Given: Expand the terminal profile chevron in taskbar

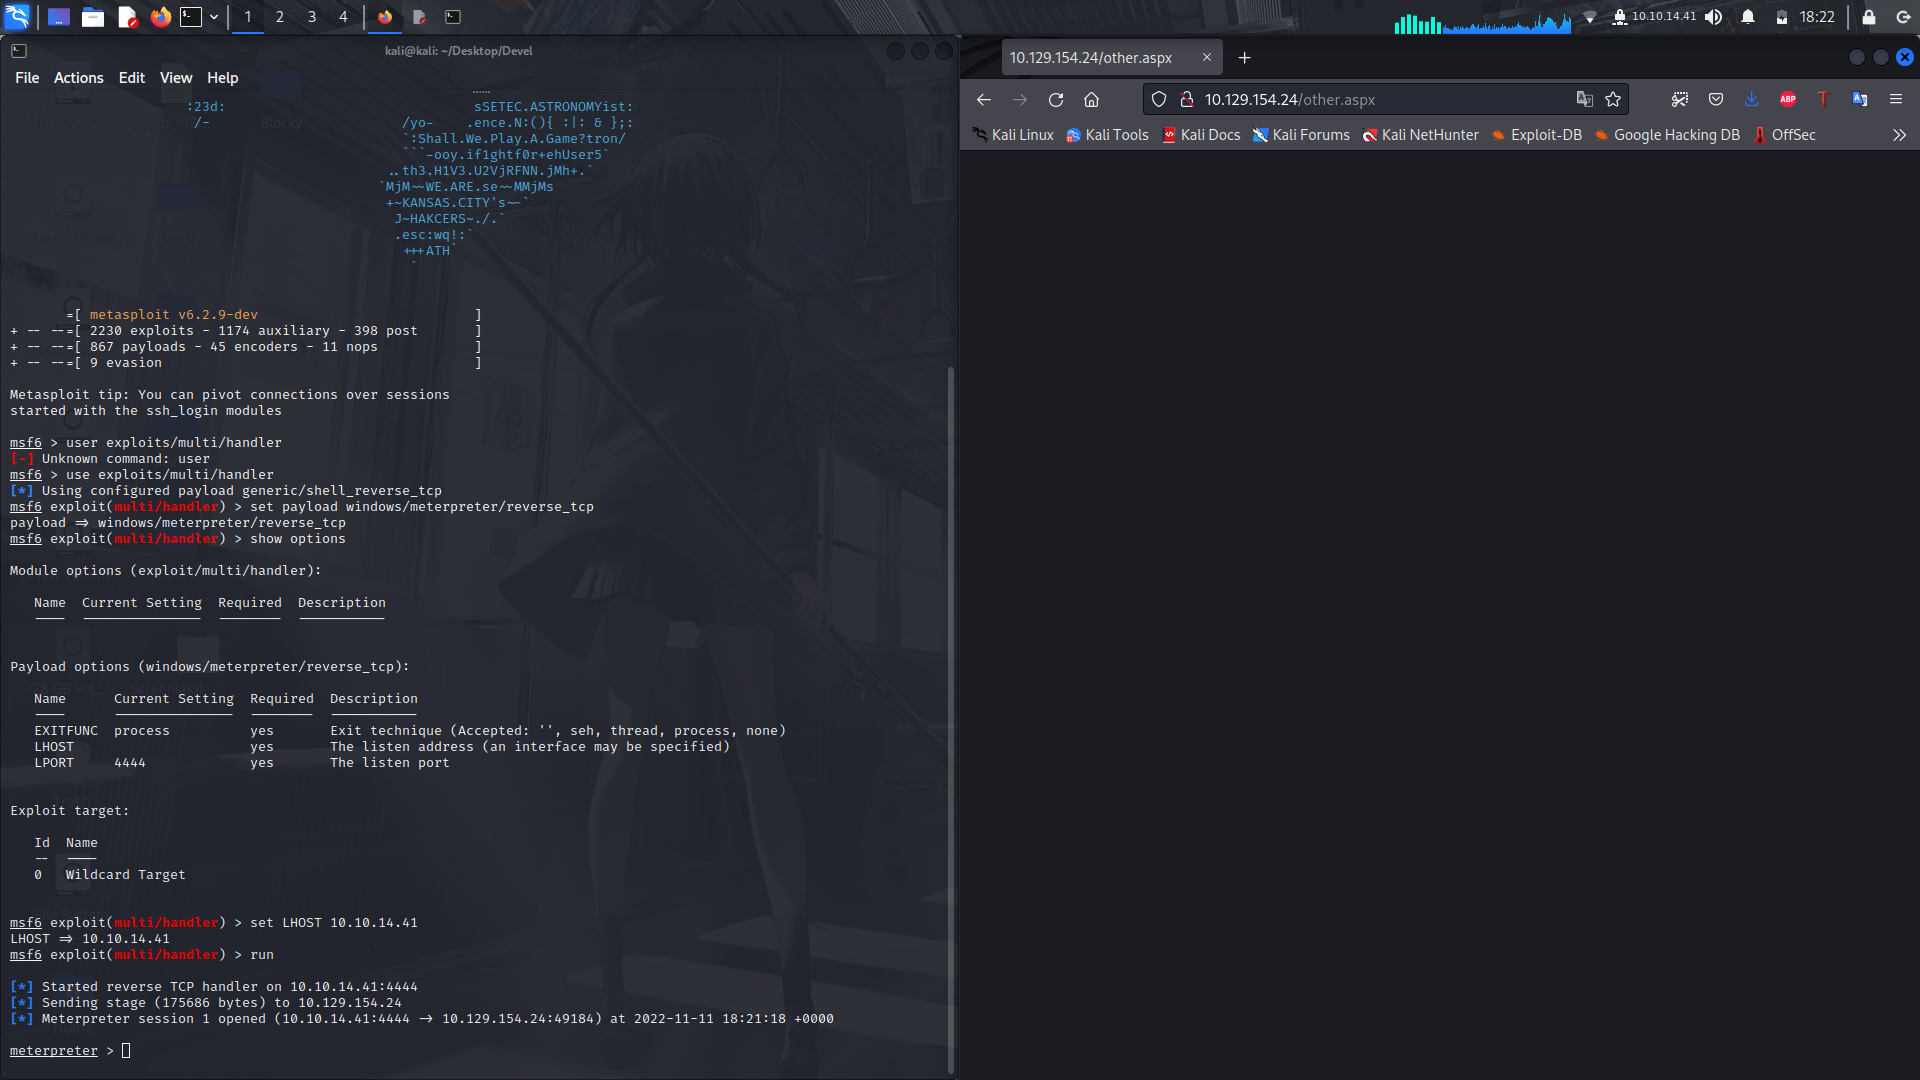Looking at the screenshot, I should (214, 17).
